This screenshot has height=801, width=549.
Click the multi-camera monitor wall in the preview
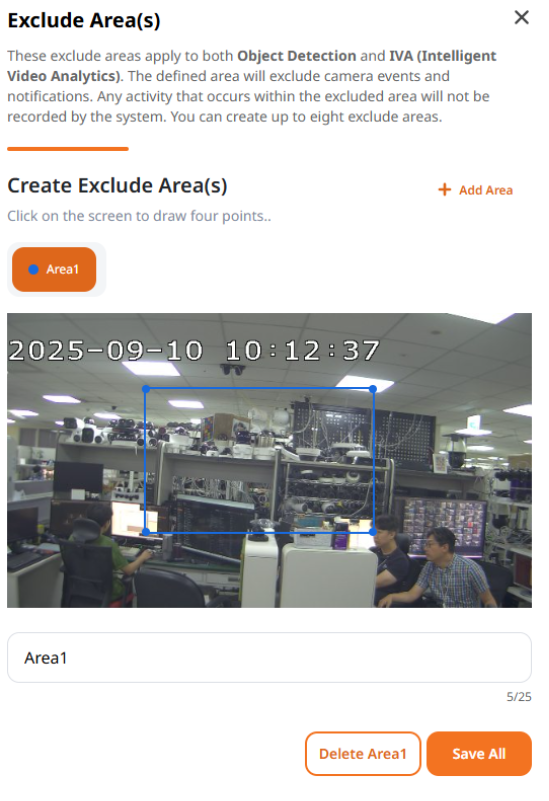[443, 526]
